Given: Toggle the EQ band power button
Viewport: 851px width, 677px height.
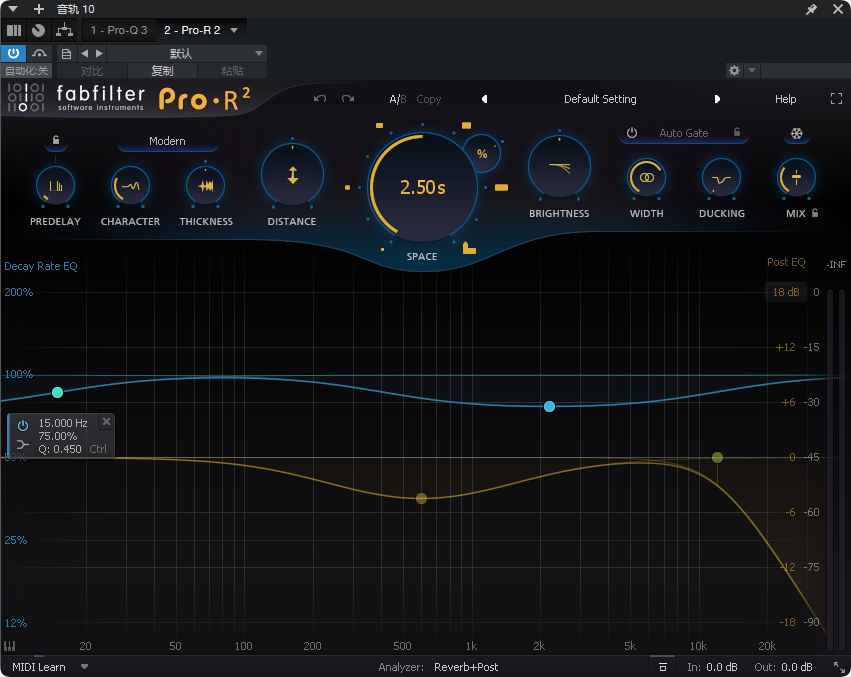Looking at the screenshot, I should 23,425.
